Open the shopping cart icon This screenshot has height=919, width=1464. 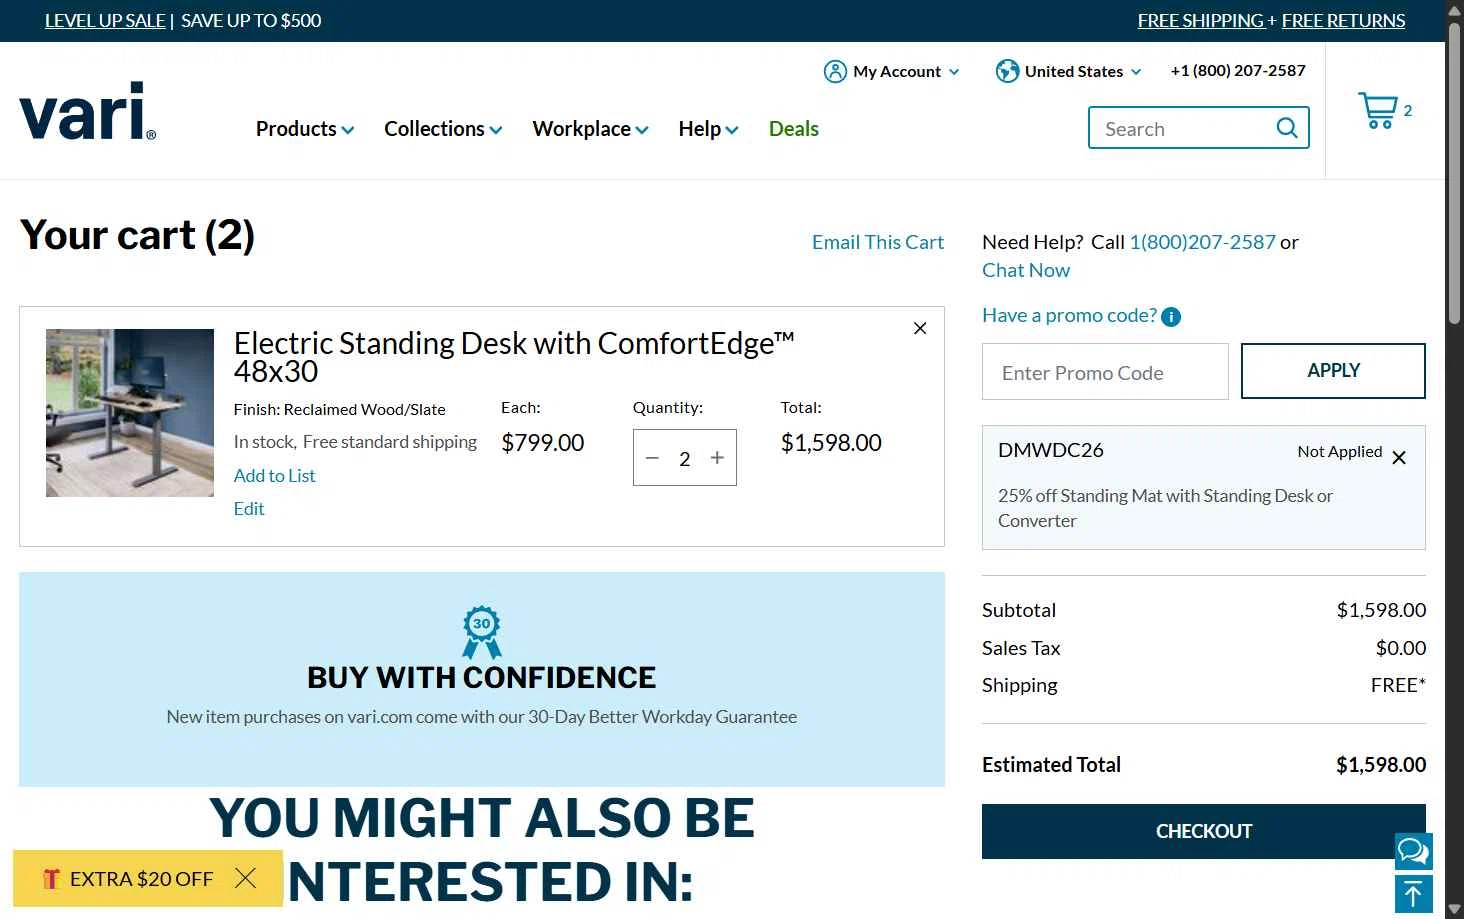click(1378, 110)
